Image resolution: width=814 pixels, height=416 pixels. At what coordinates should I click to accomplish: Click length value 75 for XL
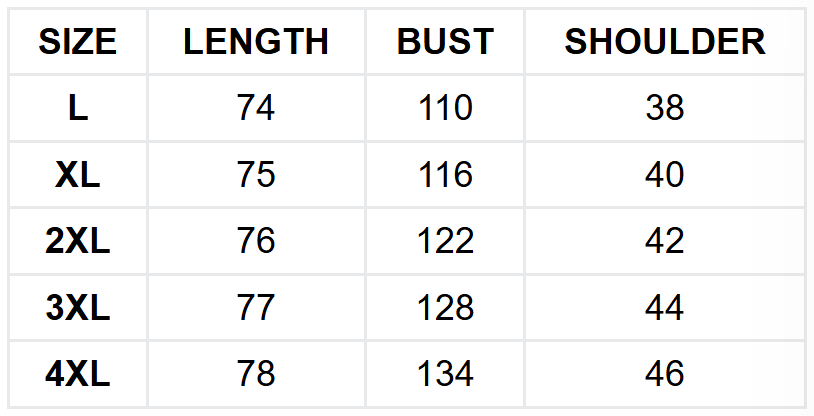[256, 175]
